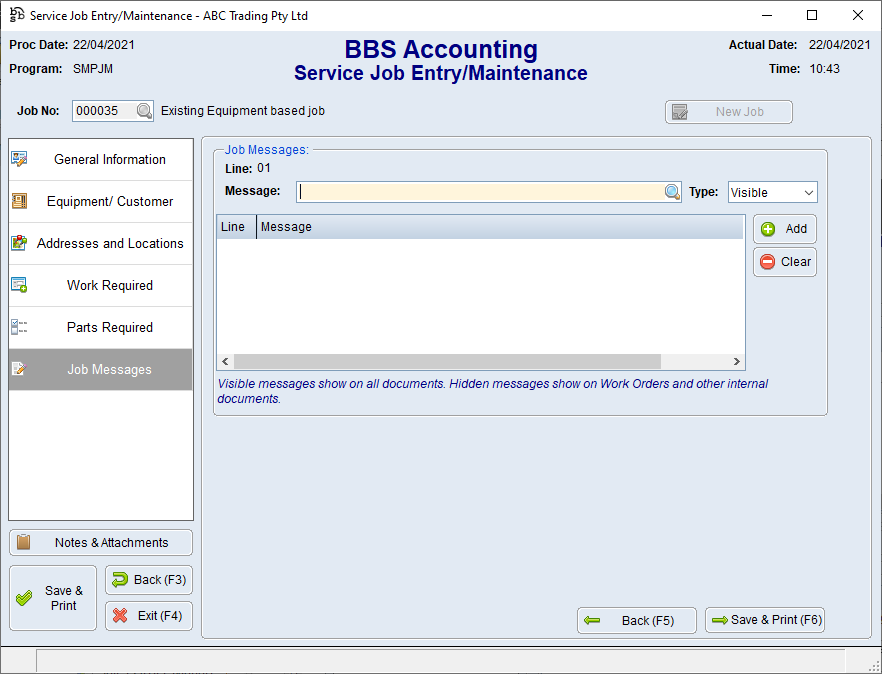
Task: Click the Addresses and Locations sidebar icon
Action: (19, 243)
